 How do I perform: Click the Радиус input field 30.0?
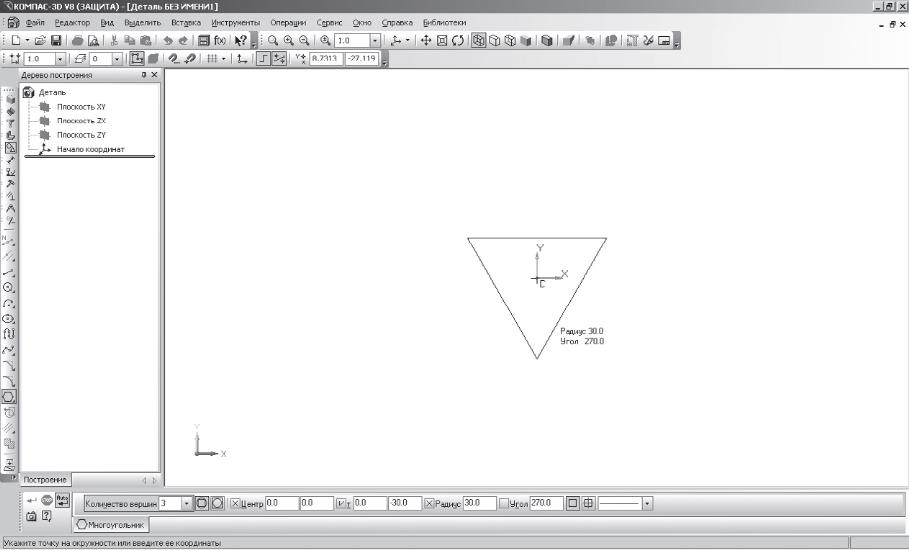coord(479,503)
